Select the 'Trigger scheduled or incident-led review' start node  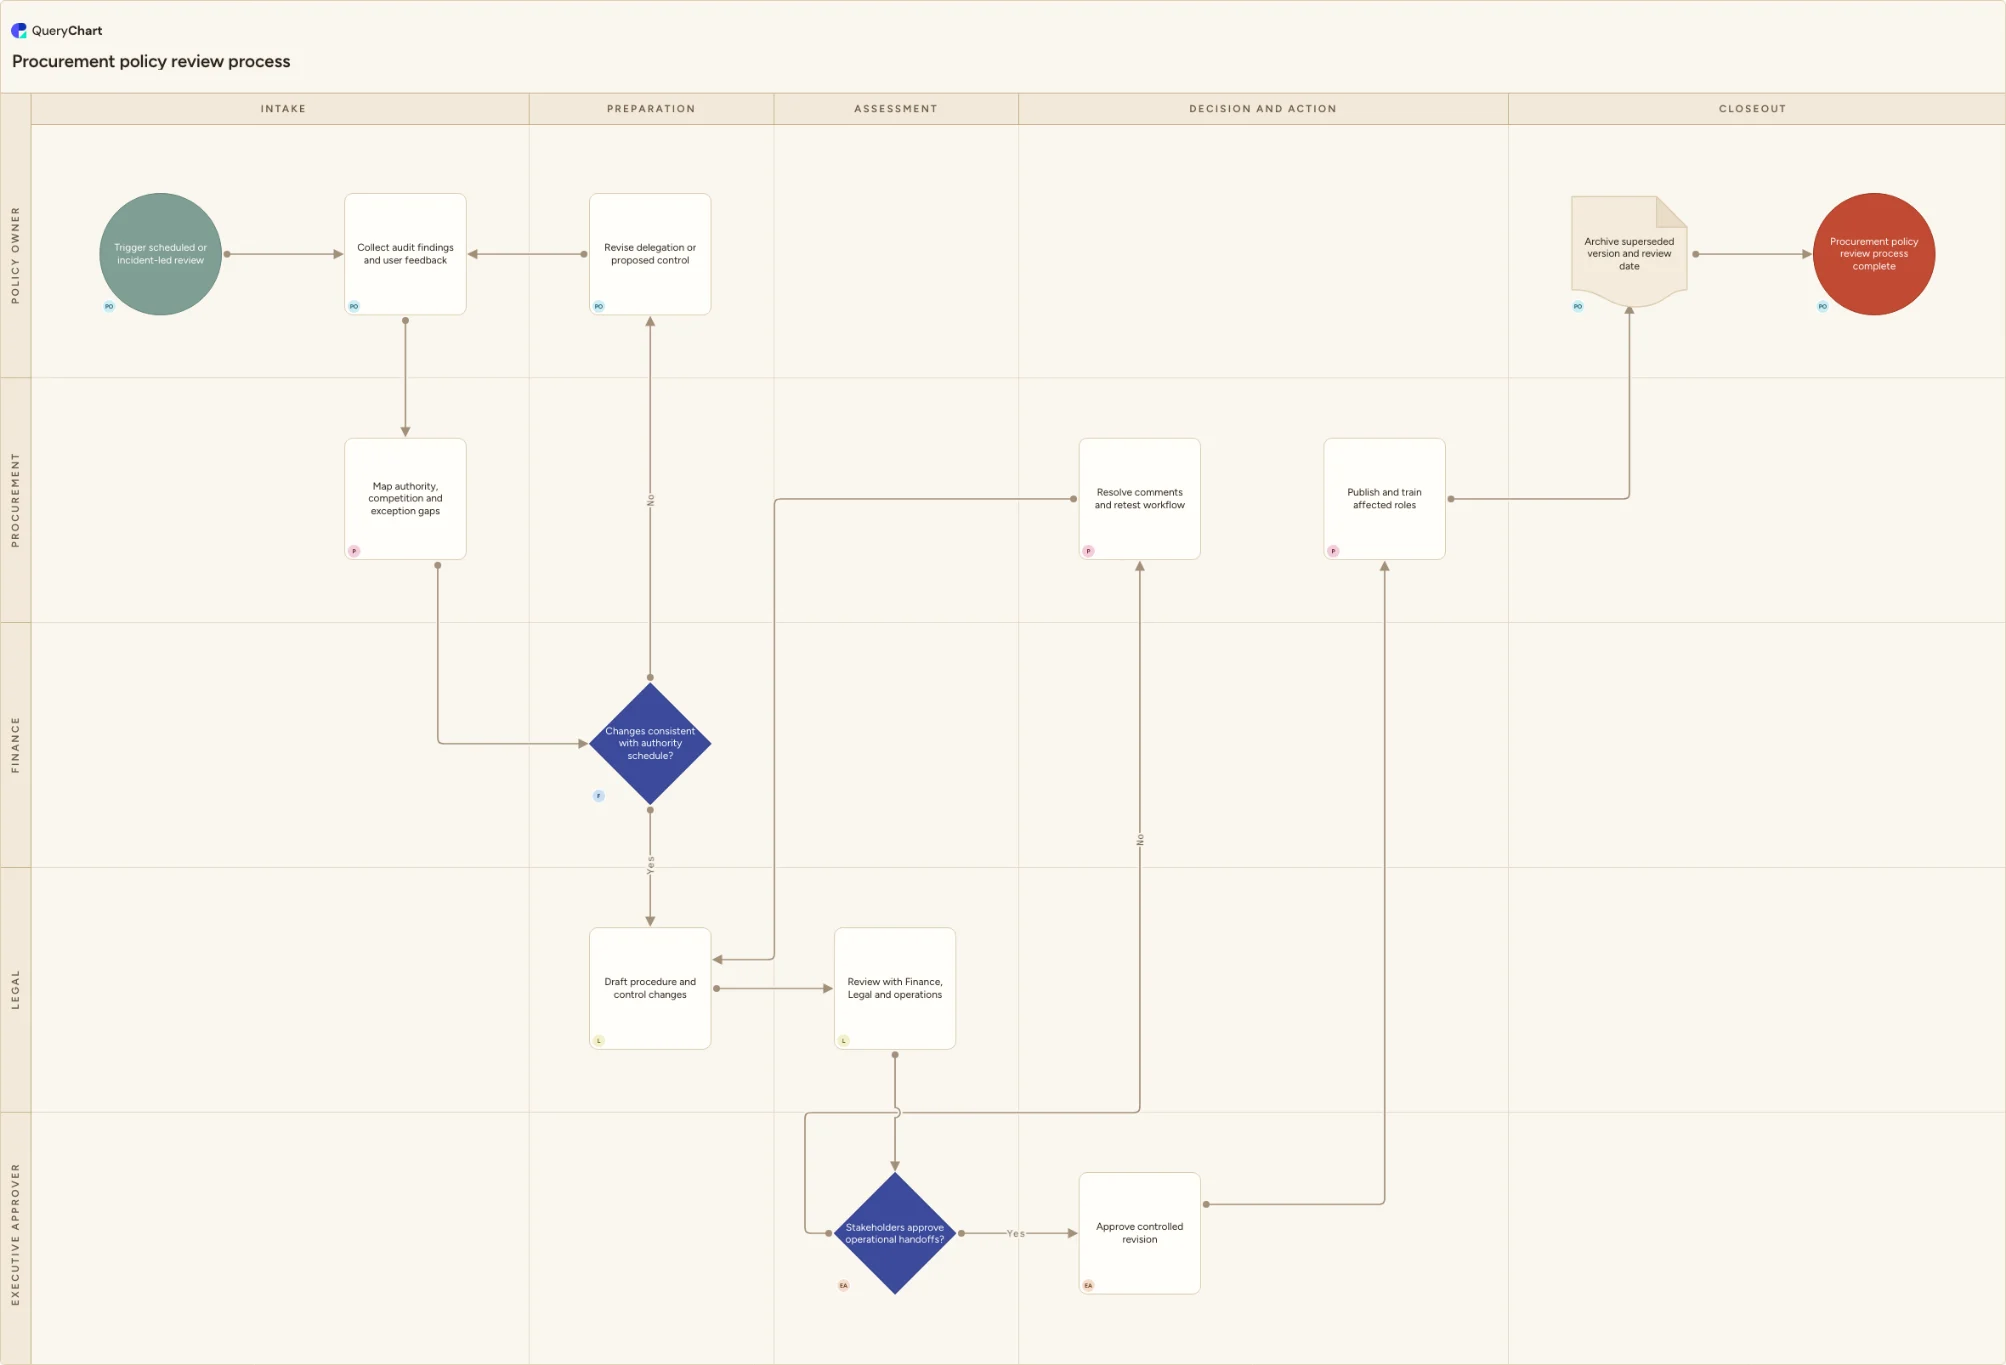point(160,254)
